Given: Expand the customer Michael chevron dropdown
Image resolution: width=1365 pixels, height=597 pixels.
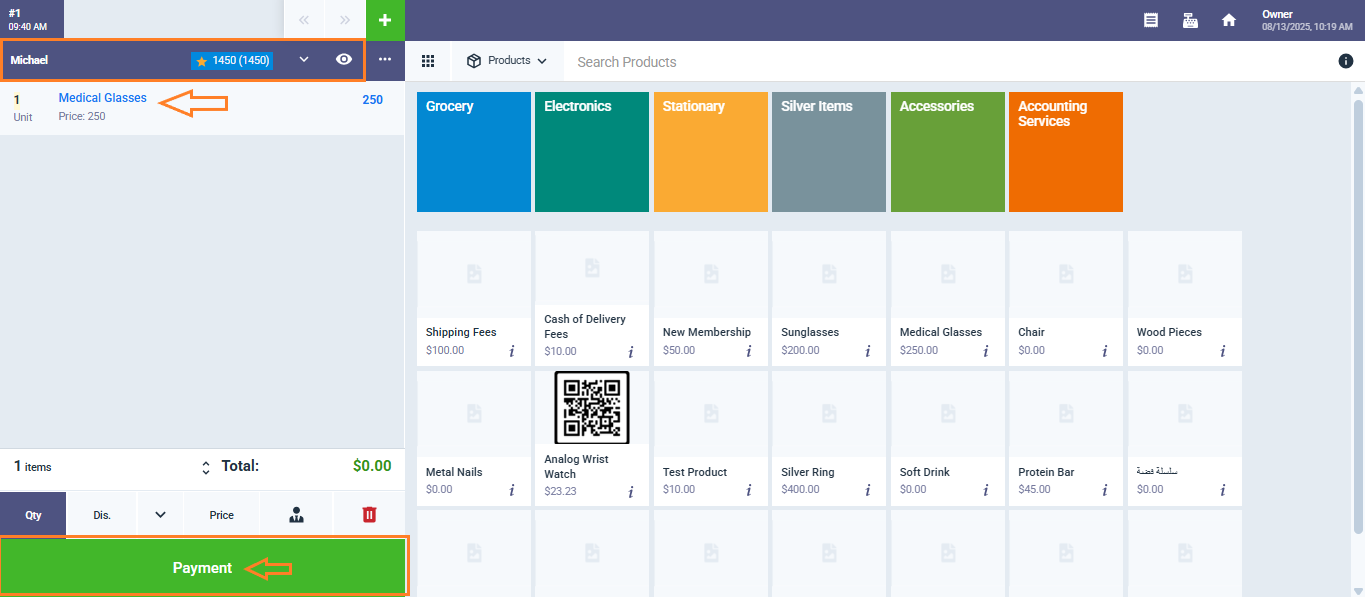Looking at the screenshot, I should 304,60.
